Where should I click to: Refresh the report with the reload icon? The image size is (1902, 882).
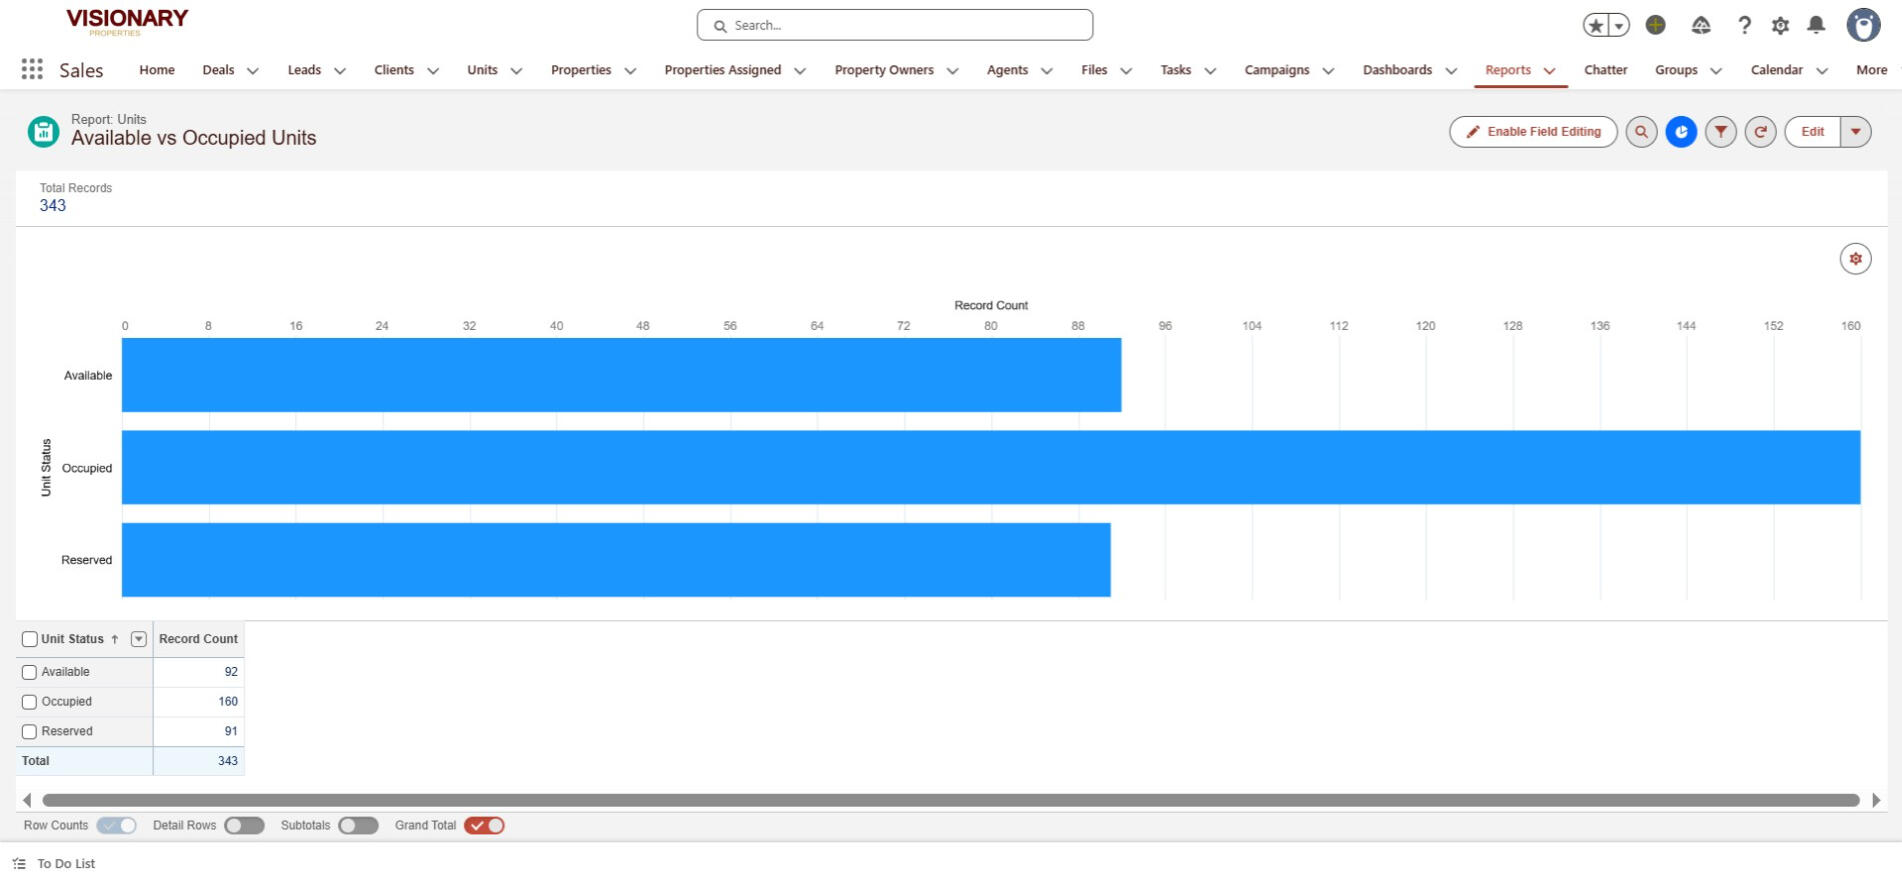(x=1760, y=132)
